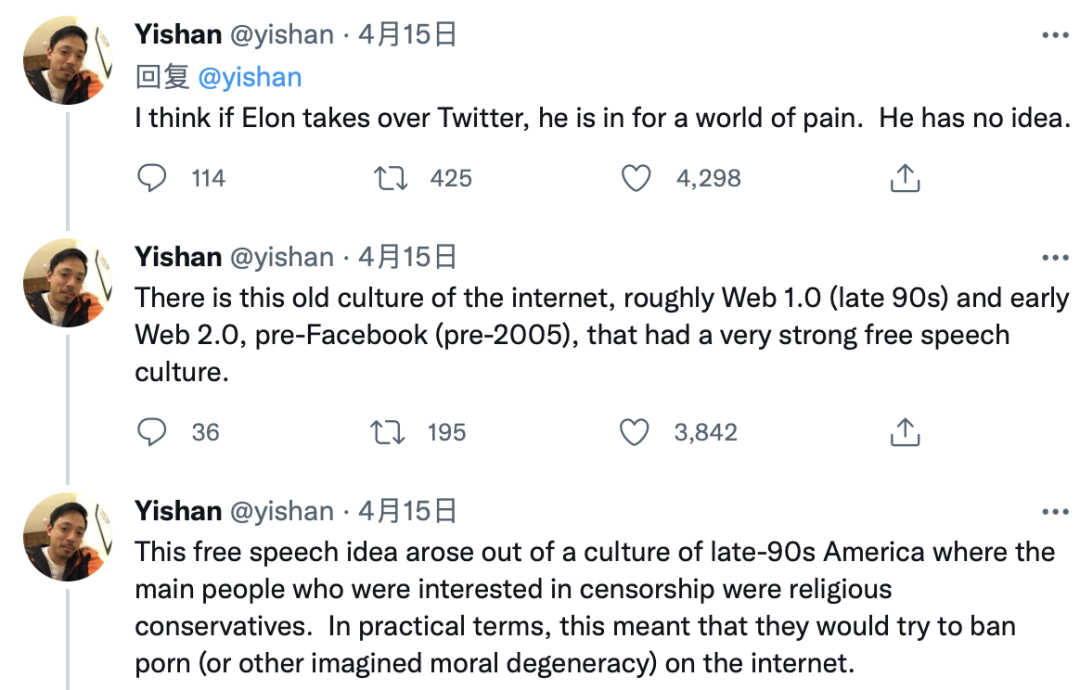Reply to the 'world of pain' tweet
Viewport: 1080px width, 690px height.
152,178
